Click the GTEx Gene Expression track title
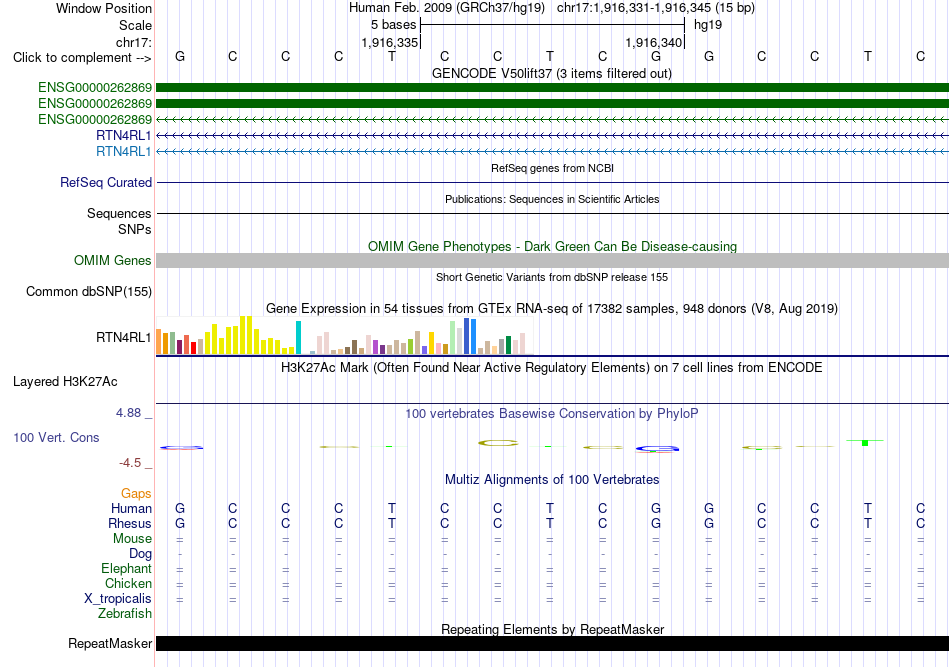The image size is (950, 667). [x=552, y=308]
